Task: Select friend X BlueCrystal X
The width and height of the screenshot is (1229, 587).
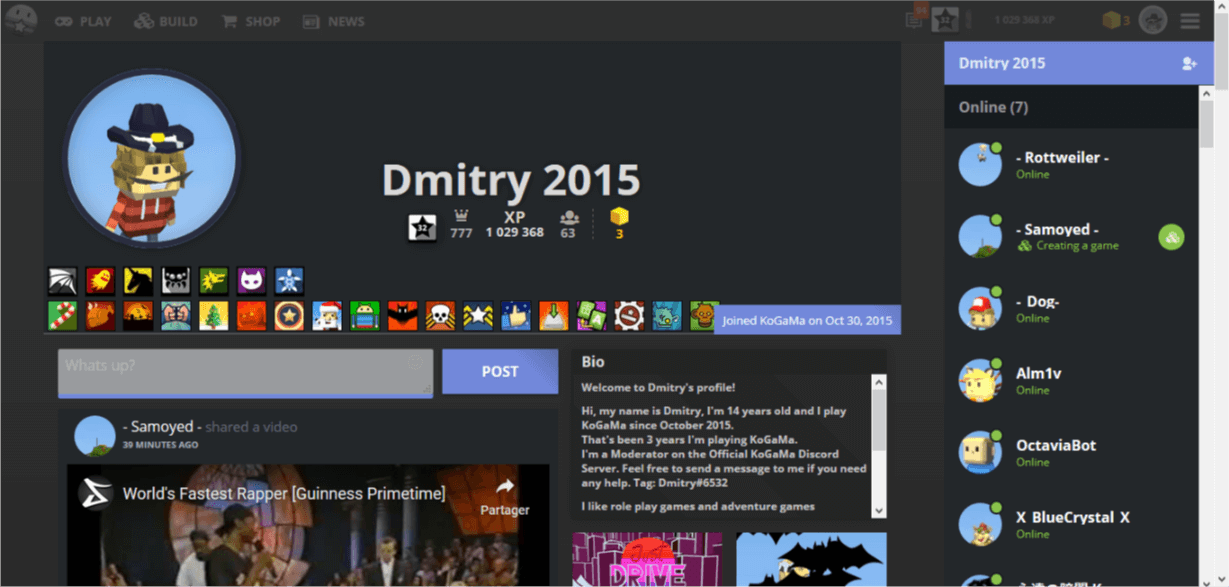Action: [x=1071, y=525]
